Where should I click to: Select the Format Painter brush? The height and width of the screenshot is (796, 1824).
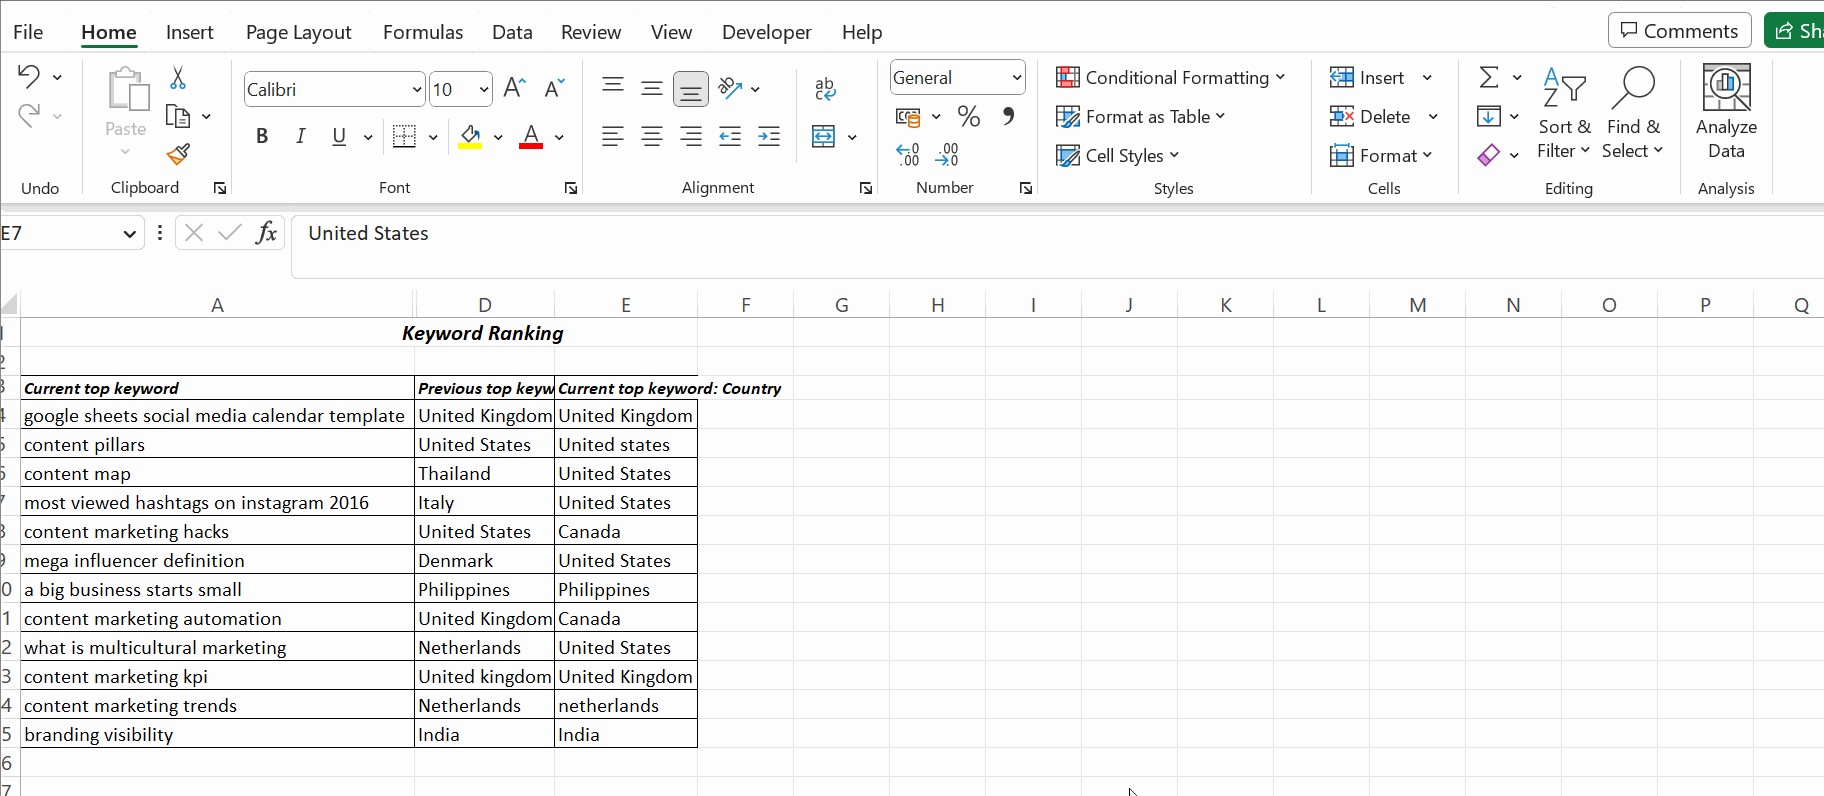pos(178,154)
